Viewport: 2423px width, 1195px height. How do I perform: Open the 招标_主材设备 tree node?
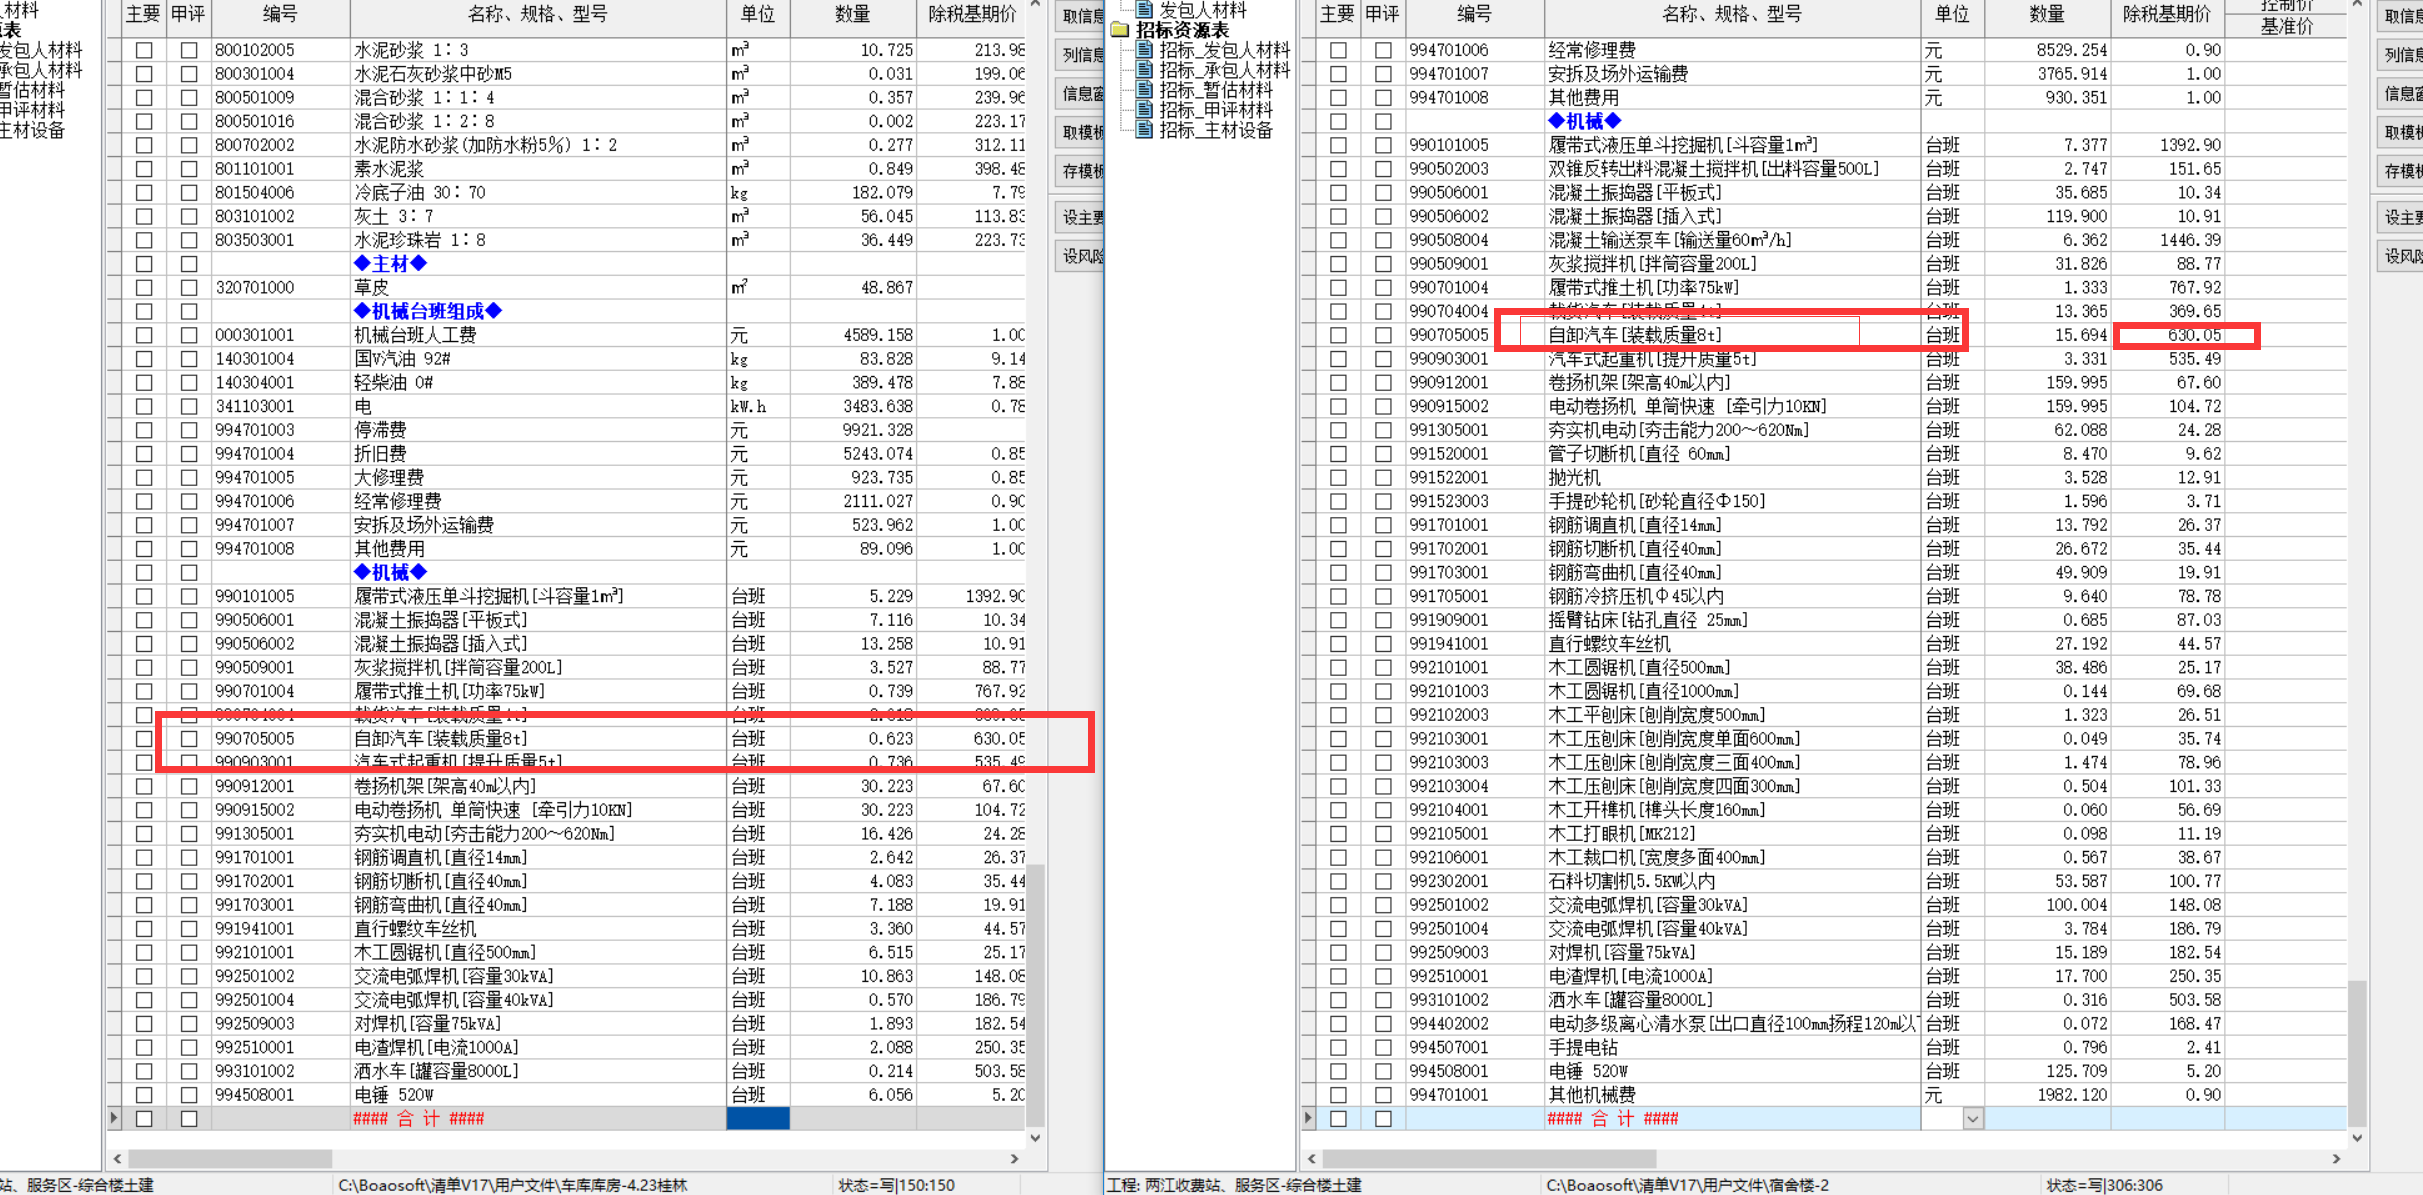pyautogui.click(x=1216, y=130)
